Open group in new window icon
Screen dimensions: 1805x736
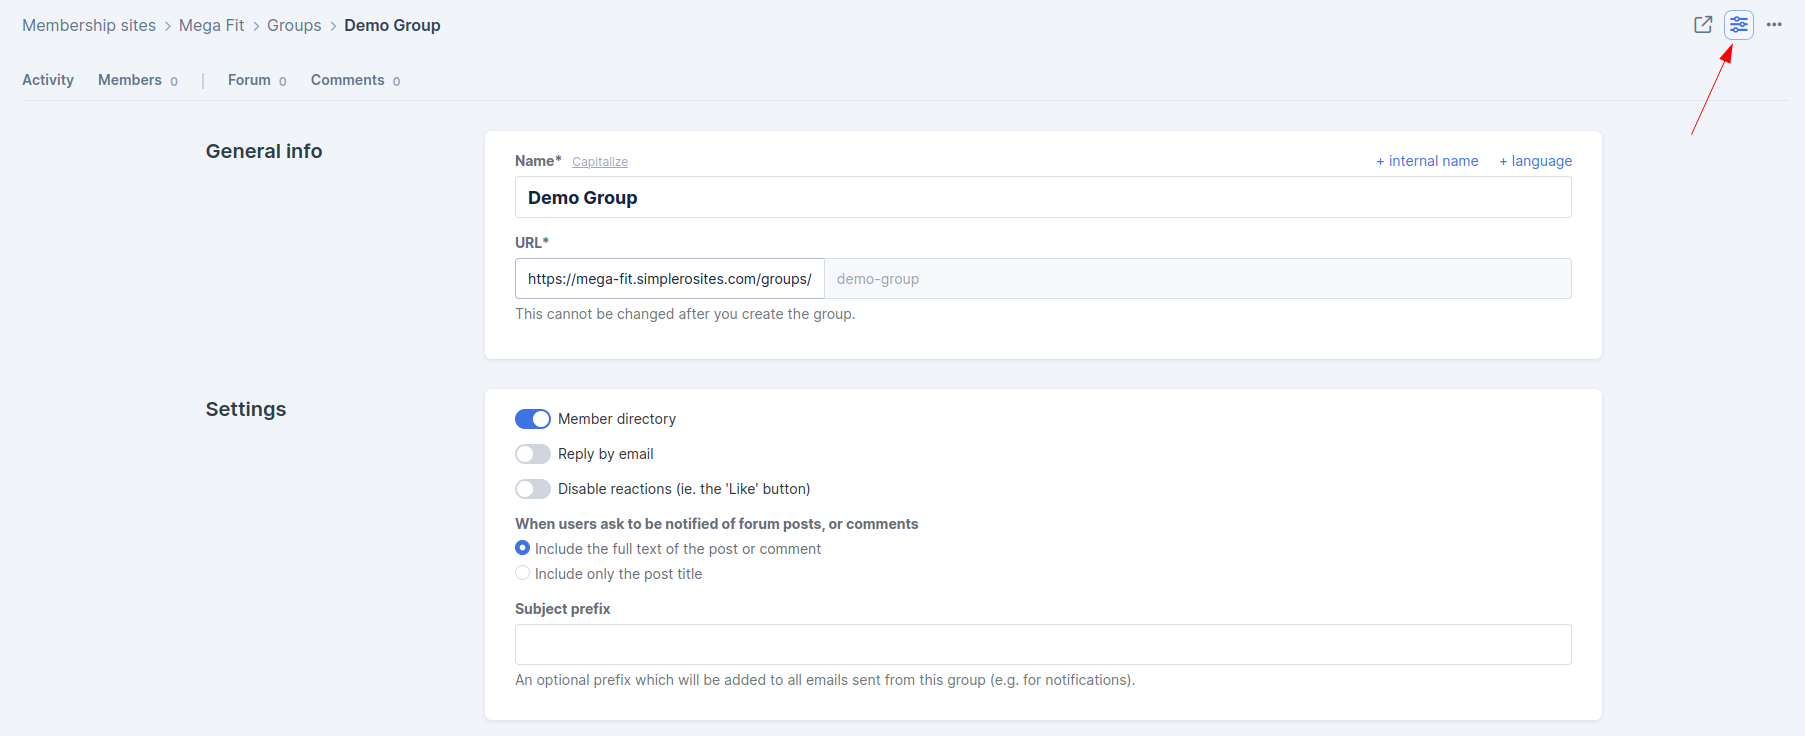point(1703,25)
